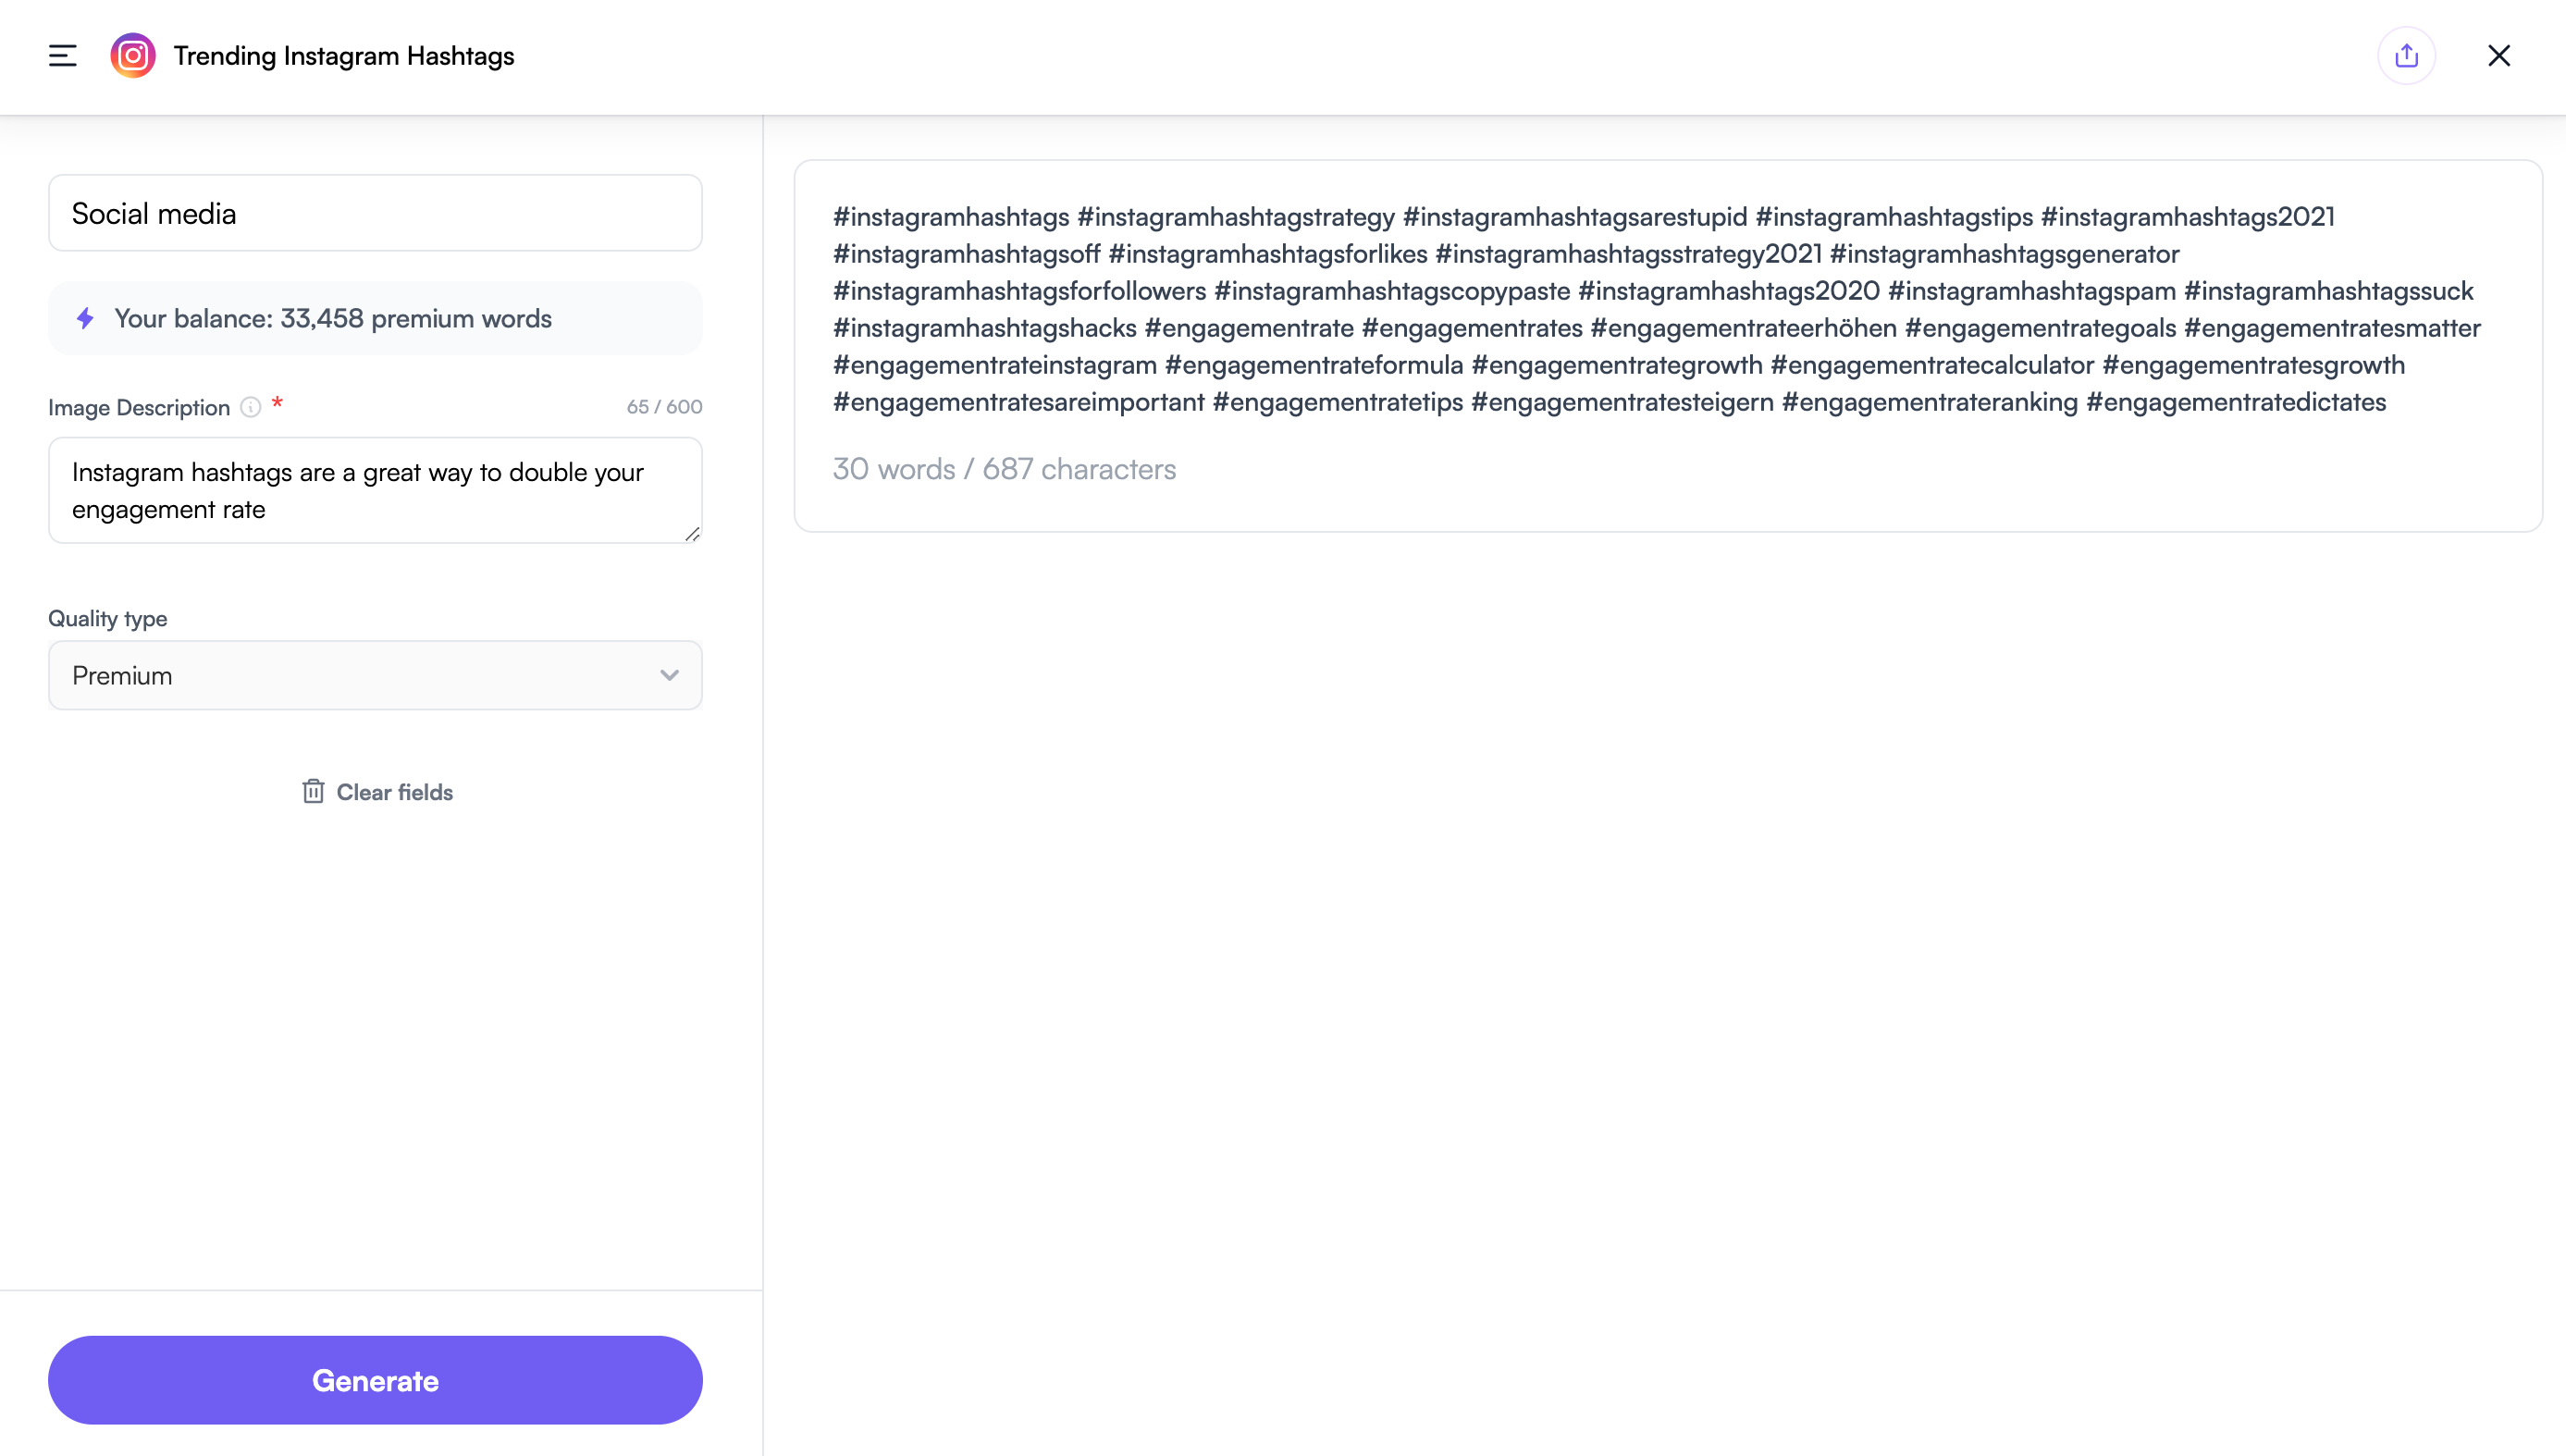Click Clear fields
This screenshot has height=1456, width=2566.
coord(394,792)
